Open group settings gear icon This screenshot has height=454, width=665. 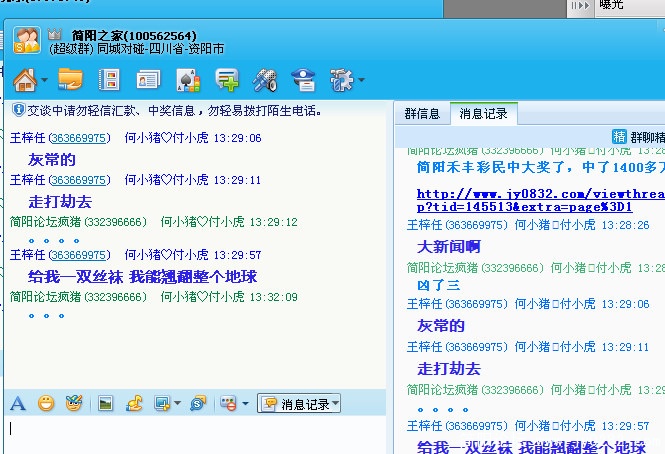point(341,80)
